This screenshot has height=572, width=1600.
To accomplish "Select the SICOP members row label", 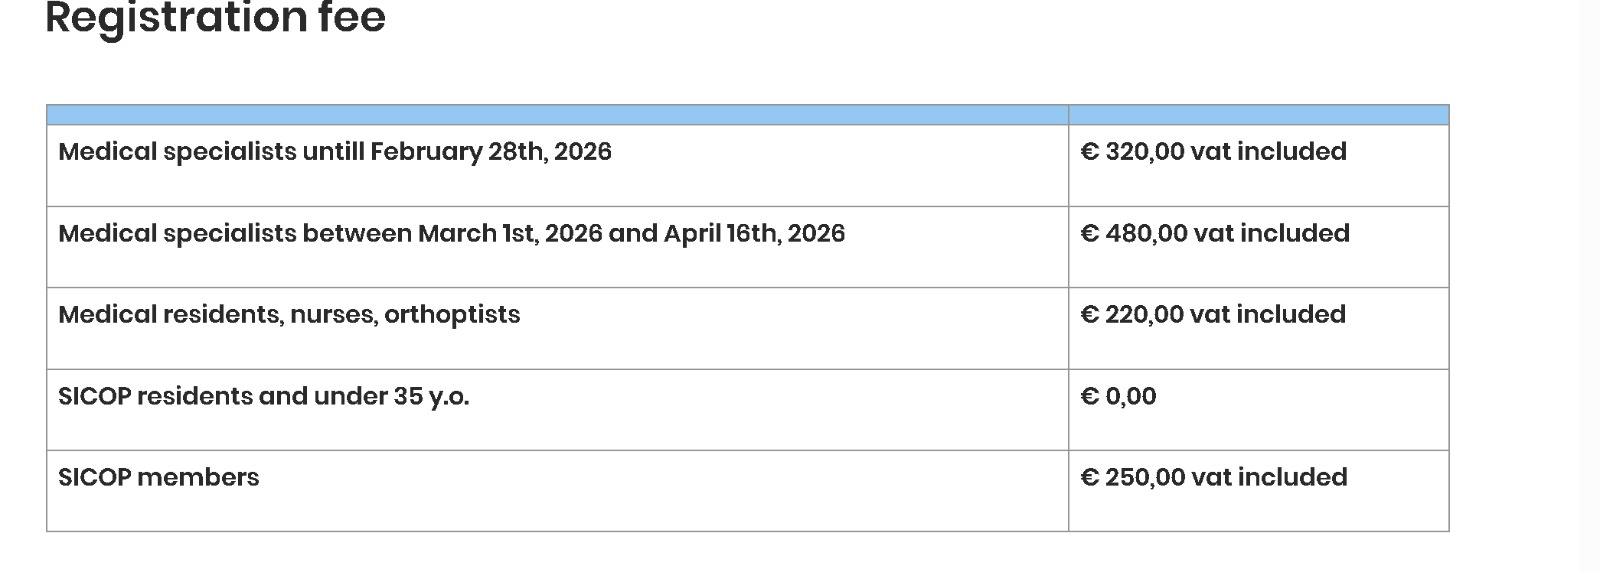I will click(x=158, y=478).
